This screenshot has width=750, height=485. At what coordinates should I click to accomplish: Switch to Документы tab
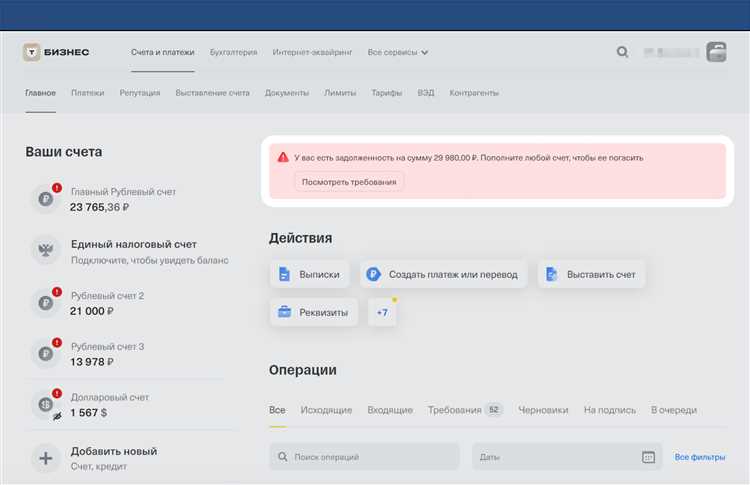click(x=287, y=93)
